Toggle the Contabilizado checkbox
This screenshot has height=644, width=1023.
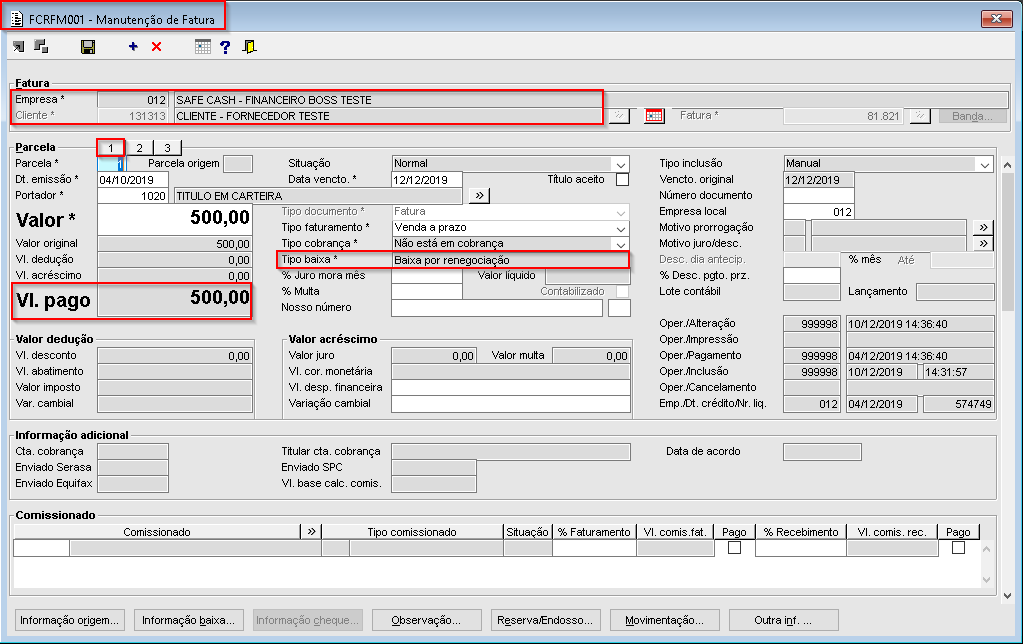(622, 291)
